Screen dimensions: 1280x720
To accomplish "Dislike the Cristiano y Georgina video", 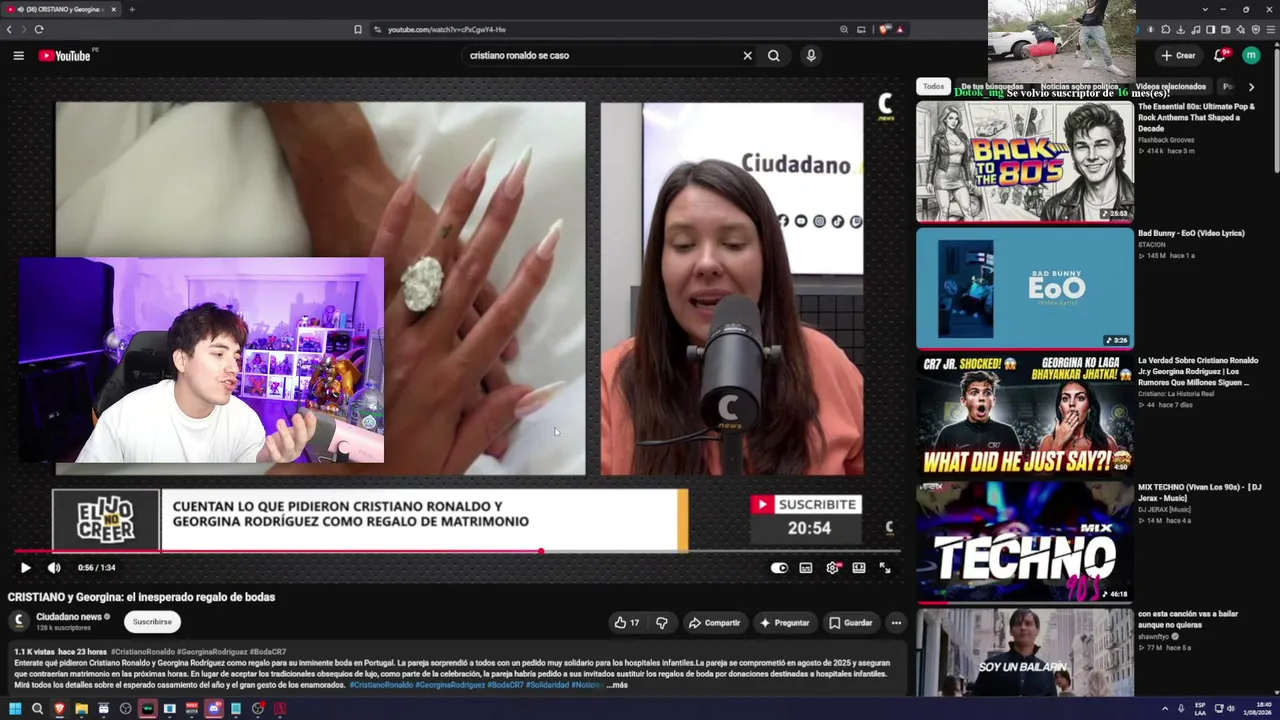I will (661, 623).
